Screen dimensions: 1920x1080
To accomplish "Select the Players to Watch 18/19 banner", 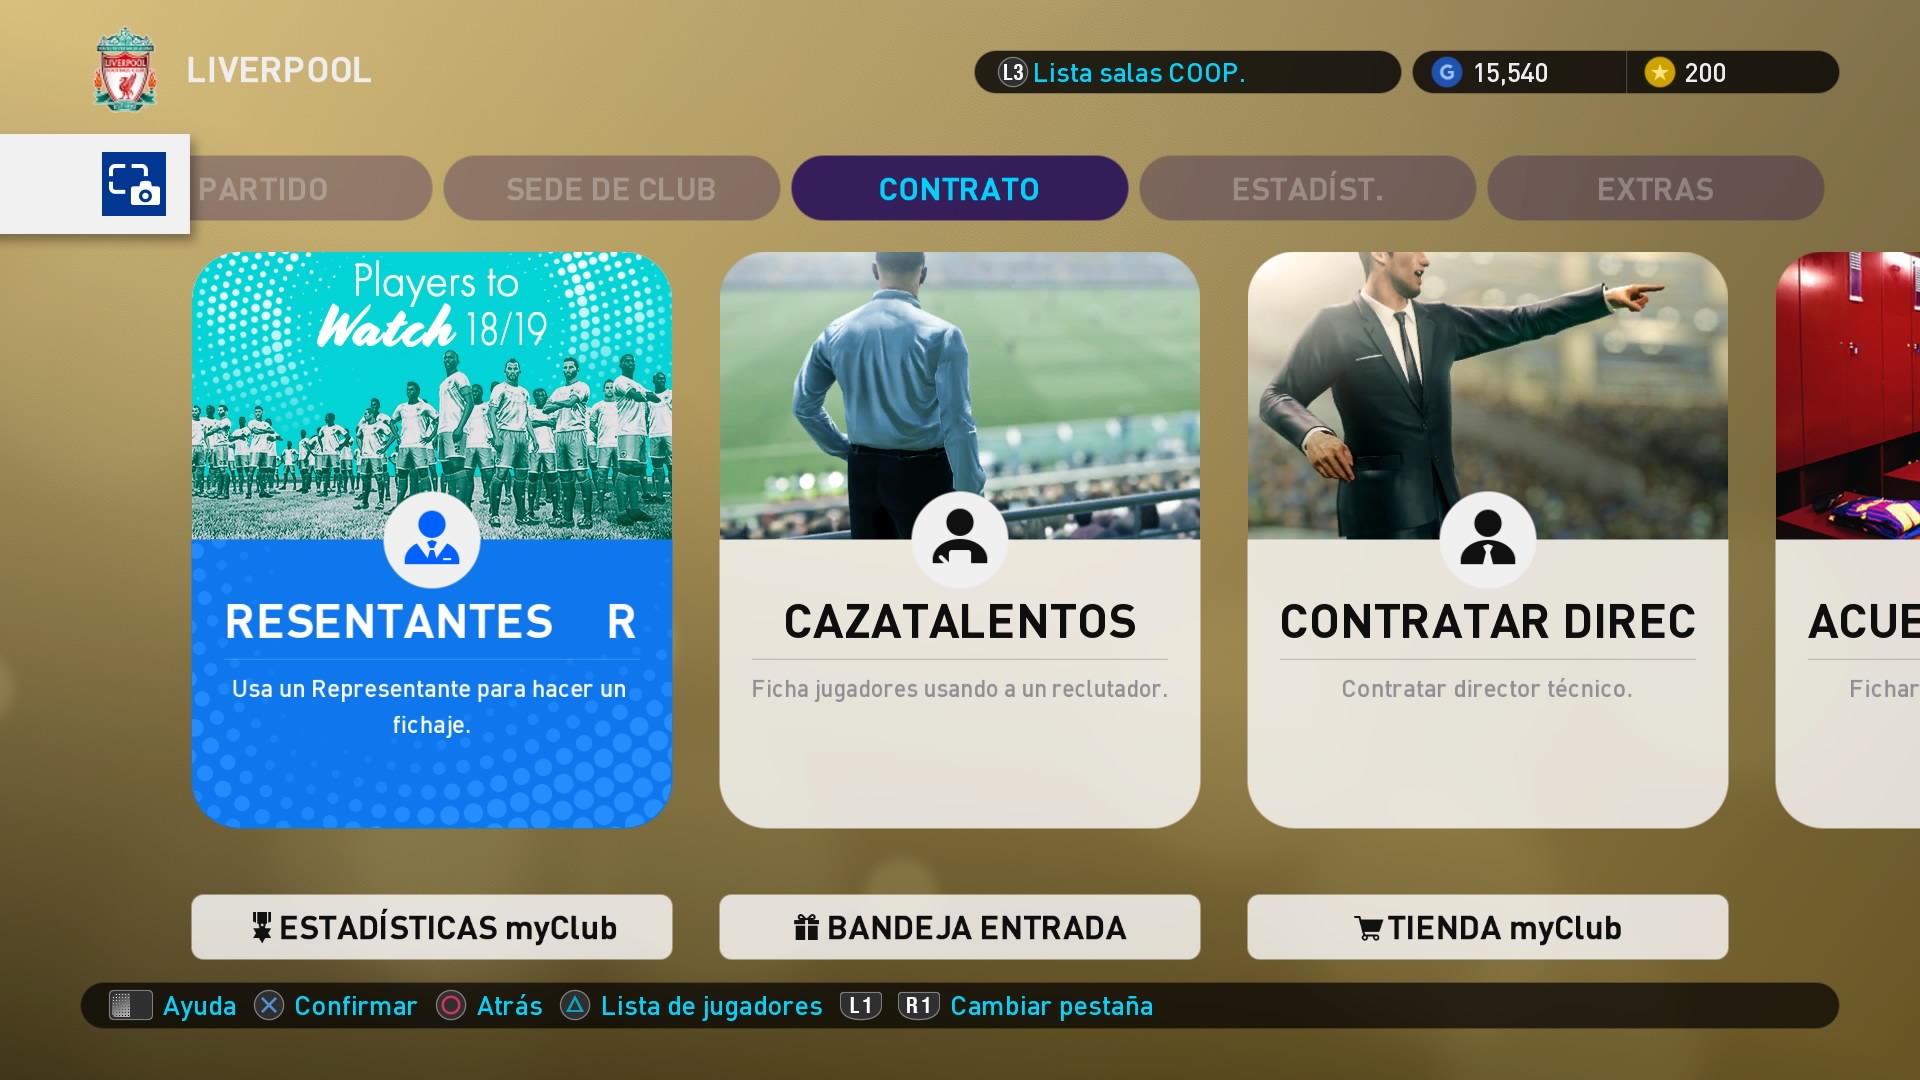I will pyautogui.click(x=432, y=396).
